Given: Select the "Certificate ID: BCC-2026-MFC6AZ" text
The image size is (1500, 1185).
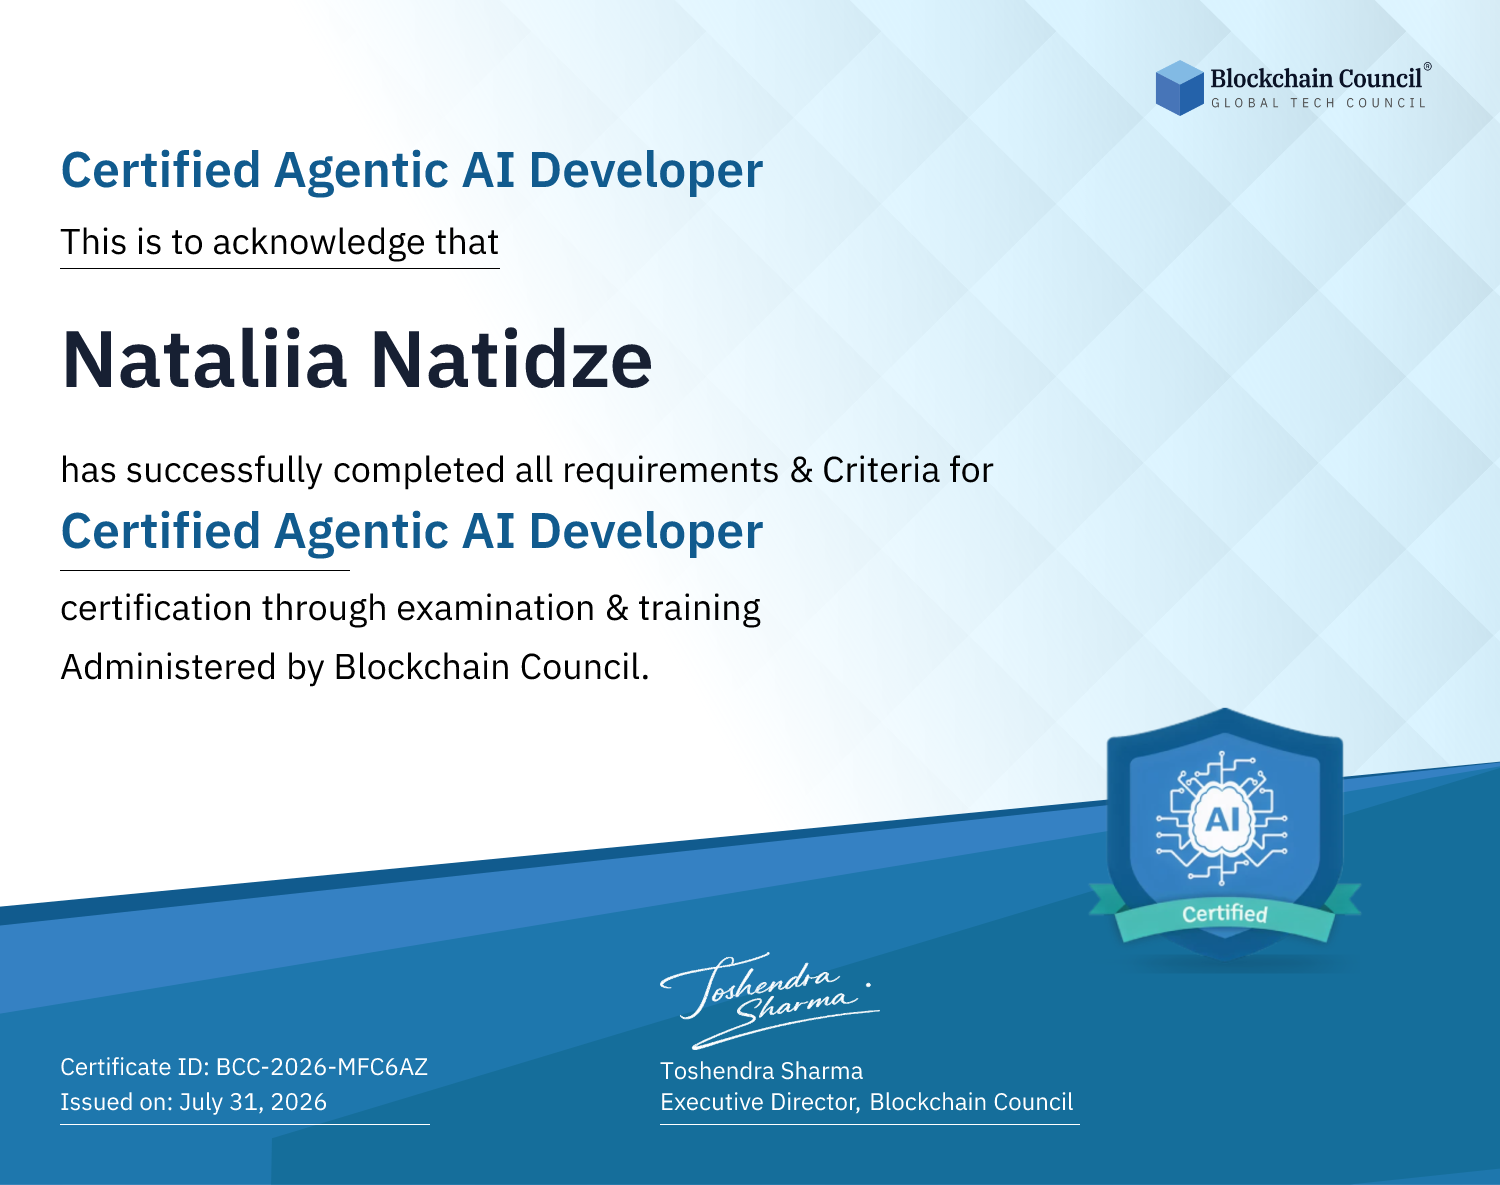Looking at the screenshot, I should [x=244, y=1067].
